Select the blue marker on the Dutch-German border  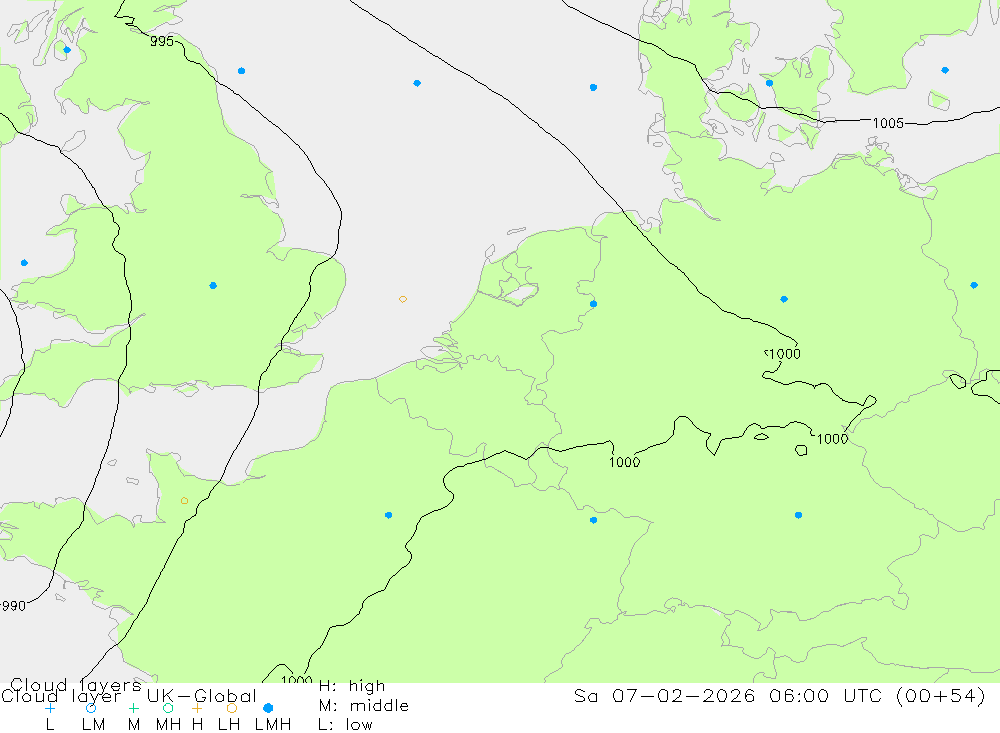(593, 304)
